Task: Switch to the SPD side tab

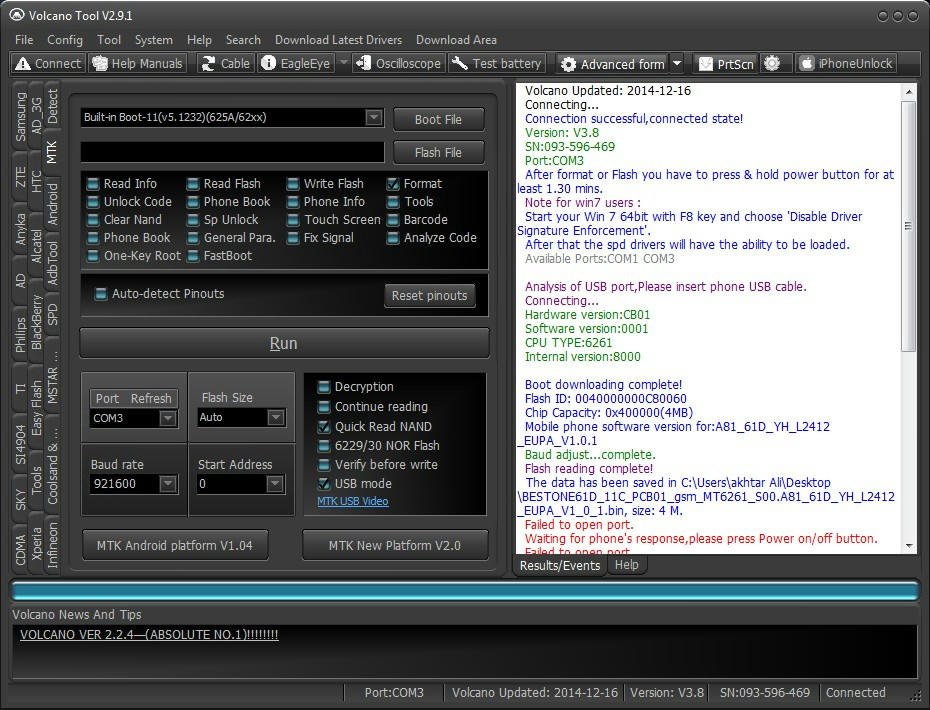Action: (x=52, y=314)
